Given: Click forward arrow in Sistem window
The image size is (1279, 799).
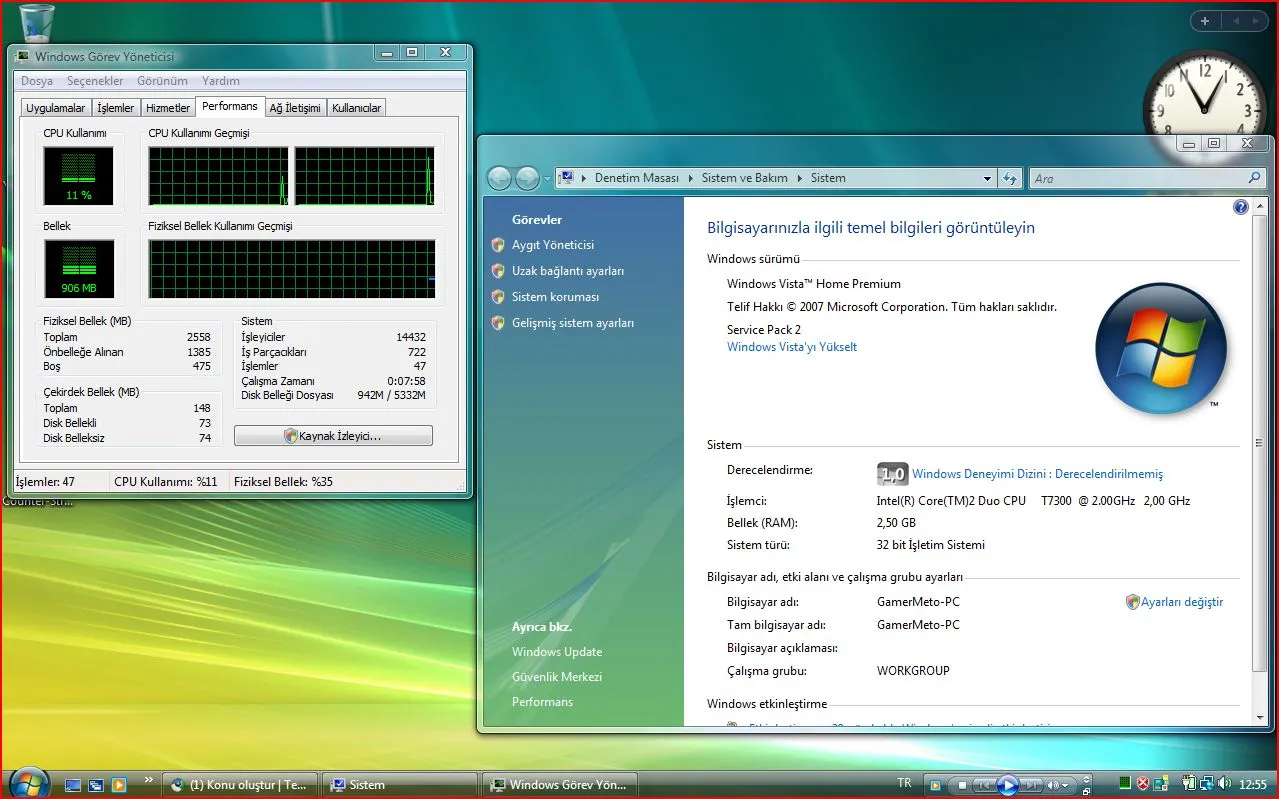Looking at the screenshot, I should tap(527, 178).
